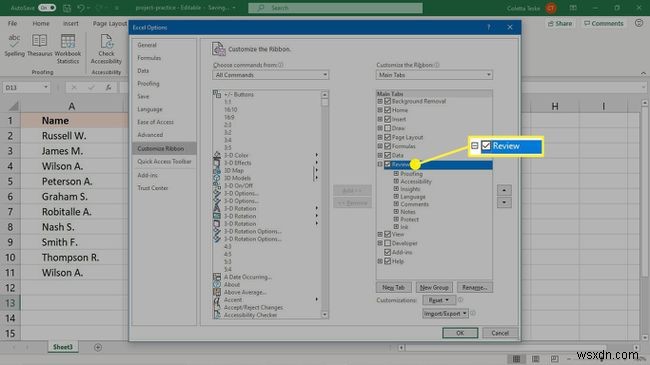Click OK in Excel Options
The height and width of the screenshot is (365, 650).
tap(460, 333)
